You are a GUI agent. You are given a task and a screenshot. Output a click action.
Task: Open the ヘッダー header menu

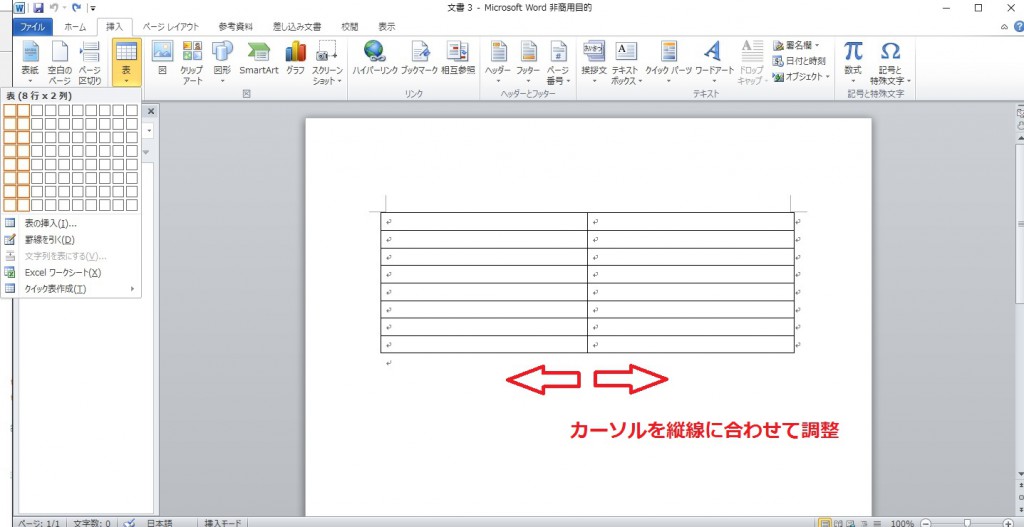pyautogui.click(x=498, y=63)
